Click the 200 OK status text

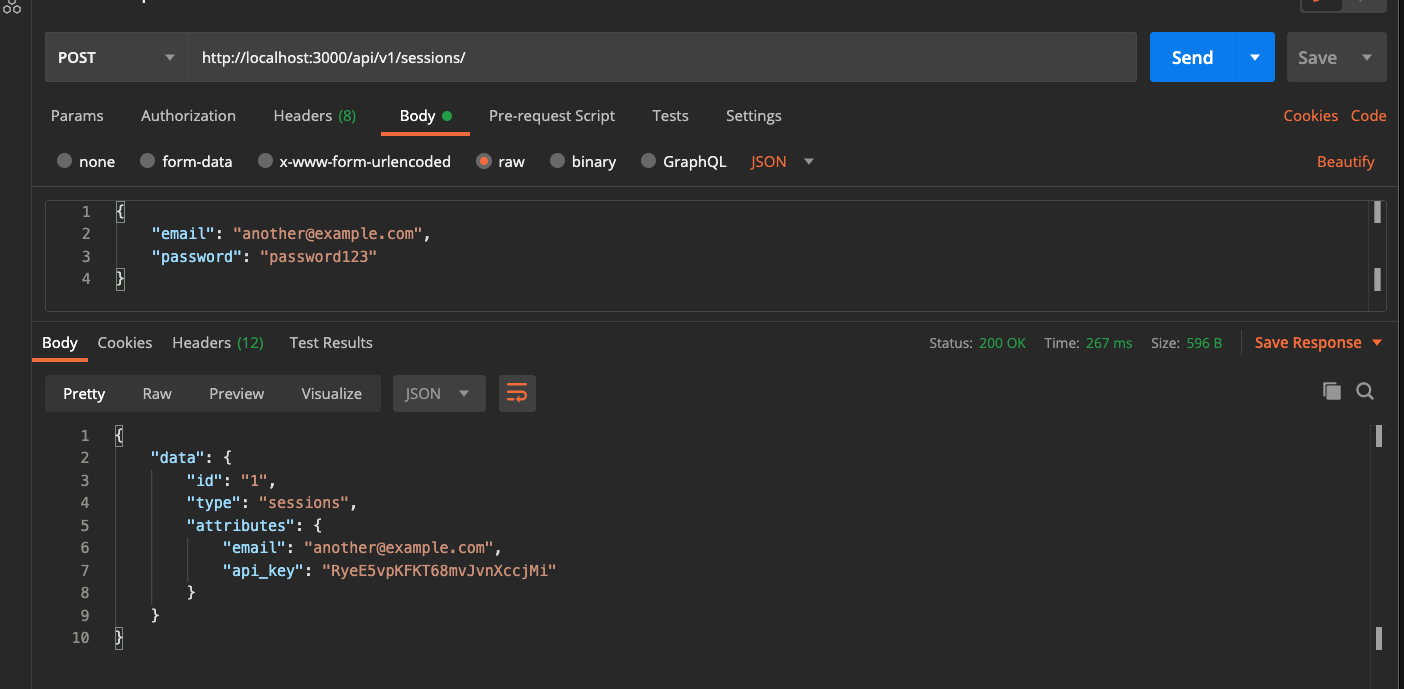[1003, 342]
